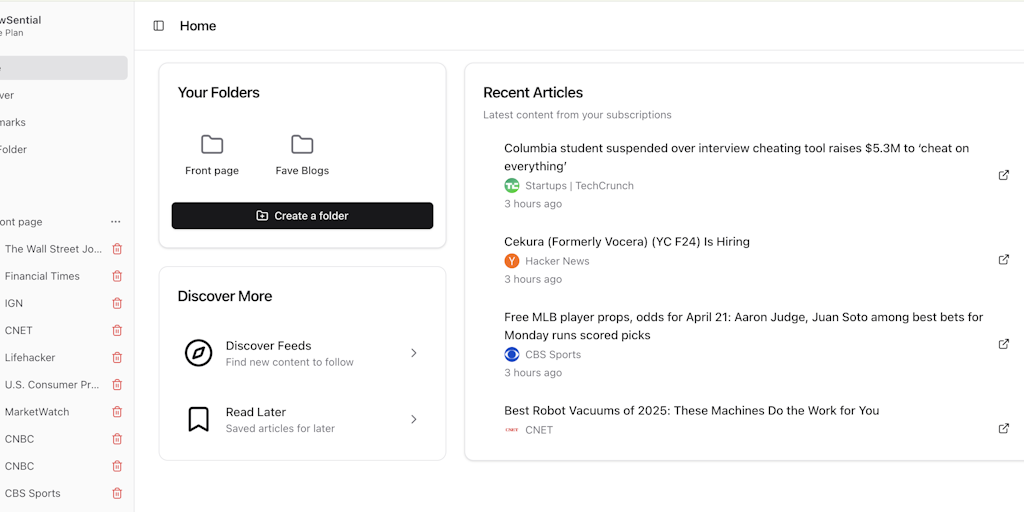Delete U.S. Consumer Pr... feed
Viewport: 1024px width, 512px height.
[117, 385]
